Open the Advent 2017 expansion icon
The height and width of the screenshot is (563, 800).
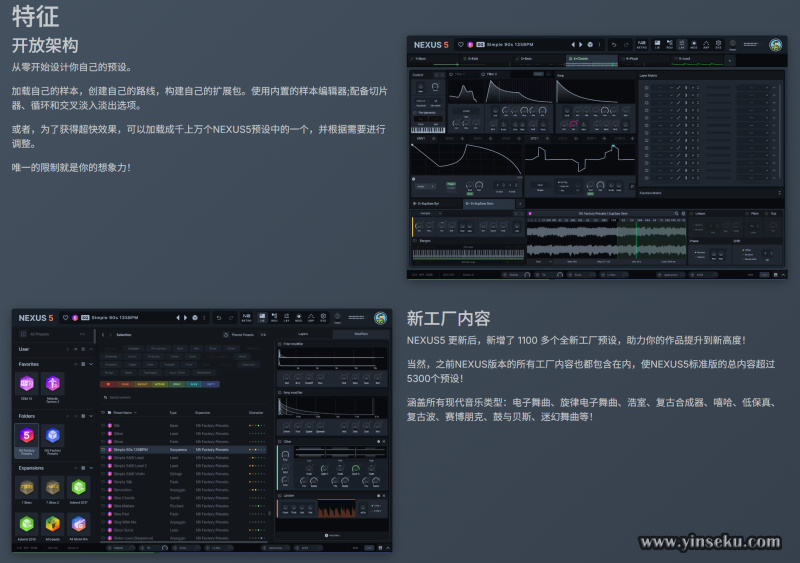click(79, 486)
